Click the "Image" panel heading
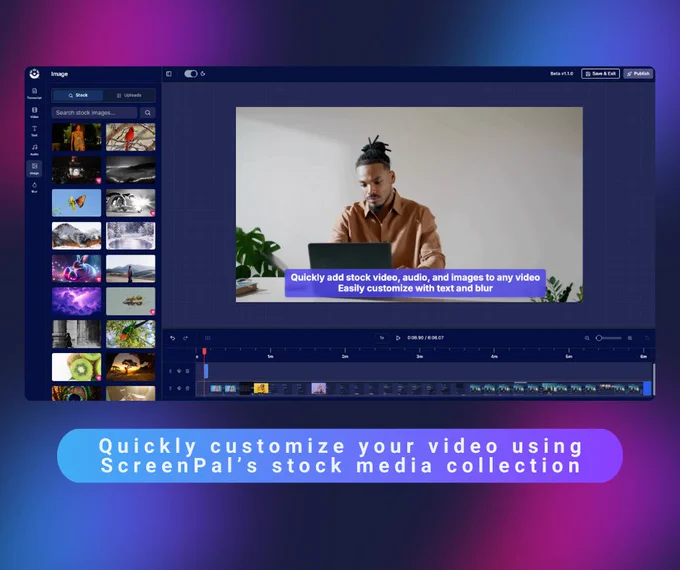The width and height of the screenshot is (680, 570). pos(59,74)
